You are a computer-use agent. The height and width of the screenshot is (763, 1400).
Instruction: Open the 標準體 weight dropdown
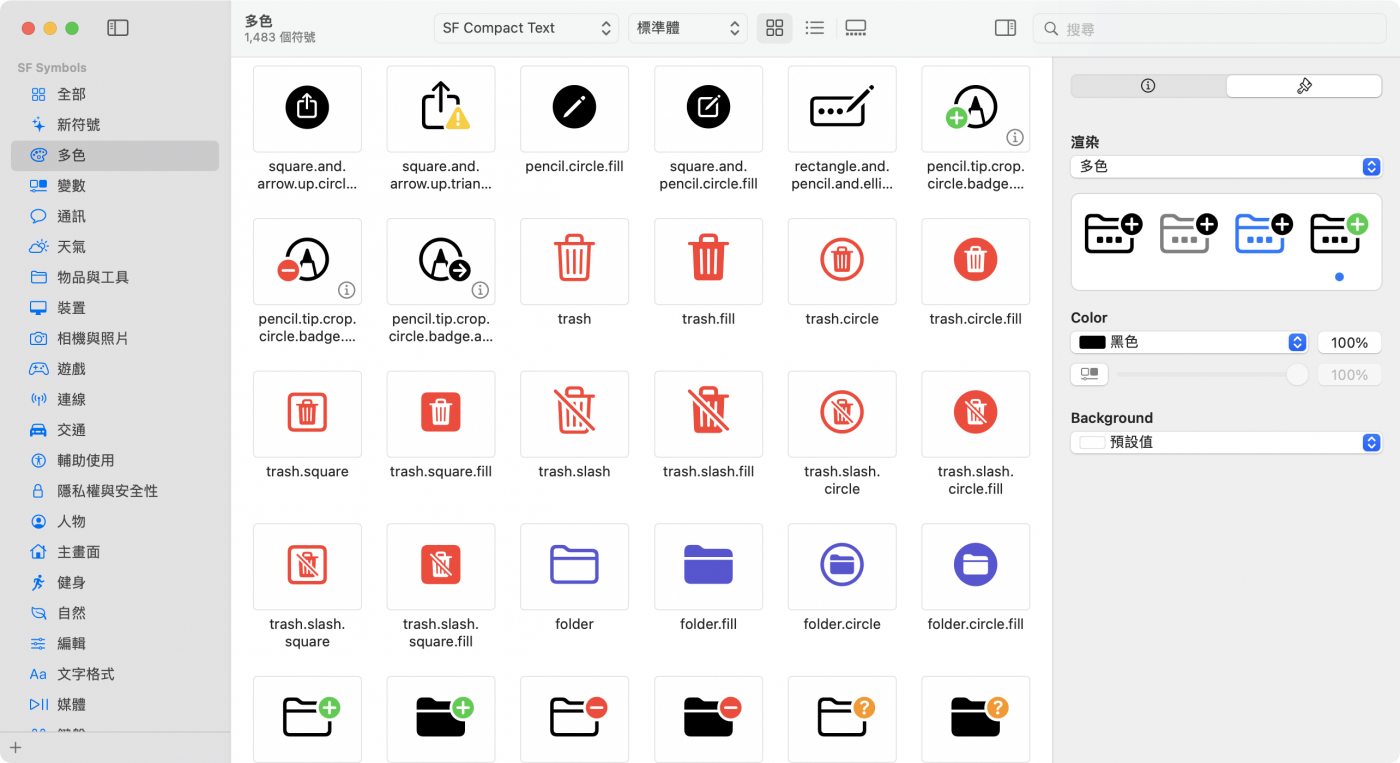pos(688,28)
